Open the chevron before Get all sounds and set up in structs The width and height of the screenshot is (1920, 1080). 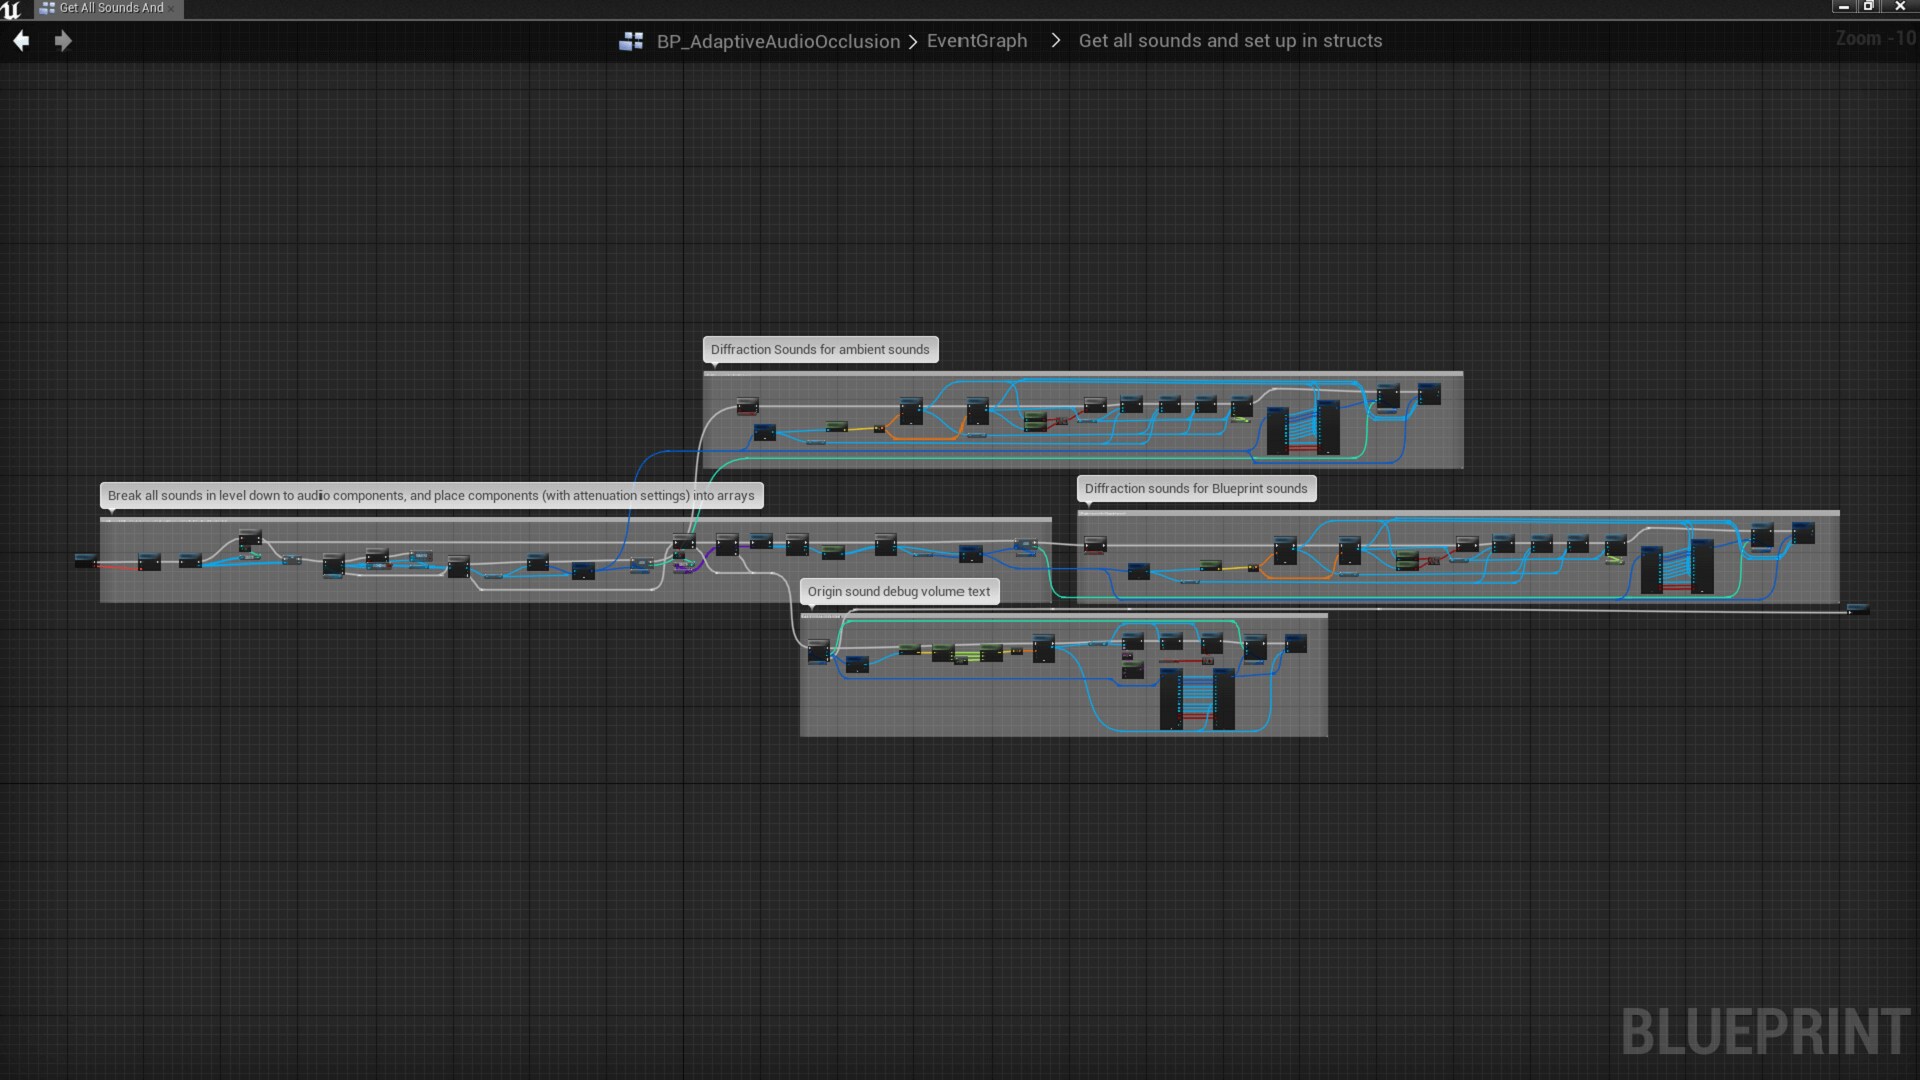(1055, 41)
